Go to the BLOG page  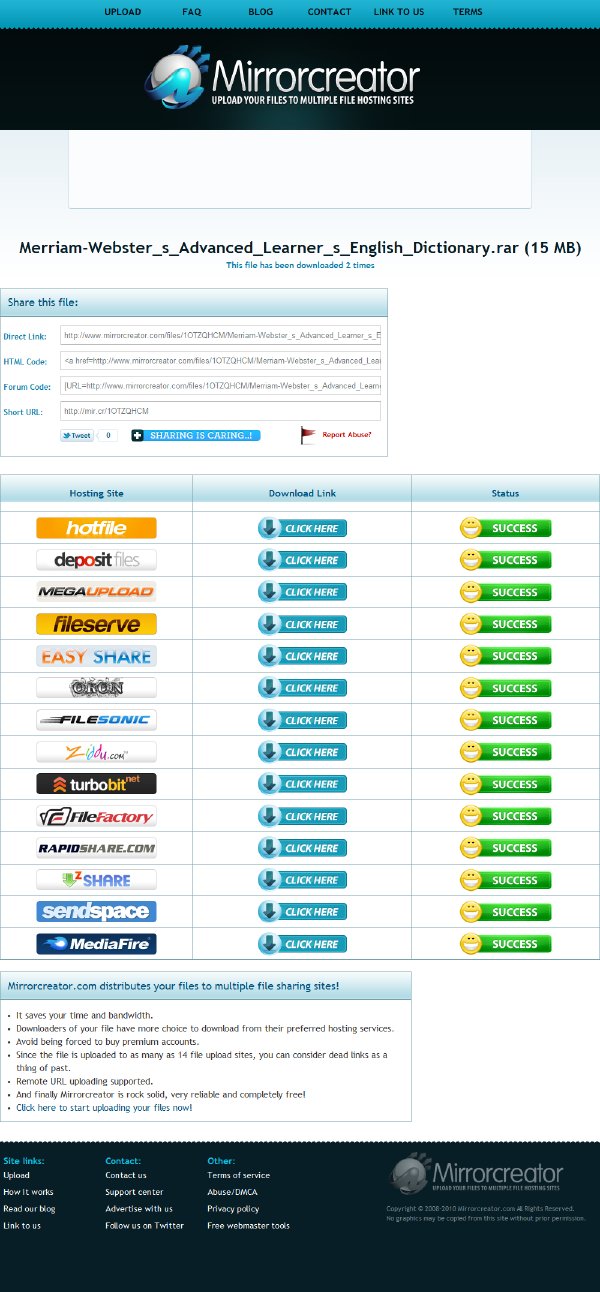(x=260, y=12)
